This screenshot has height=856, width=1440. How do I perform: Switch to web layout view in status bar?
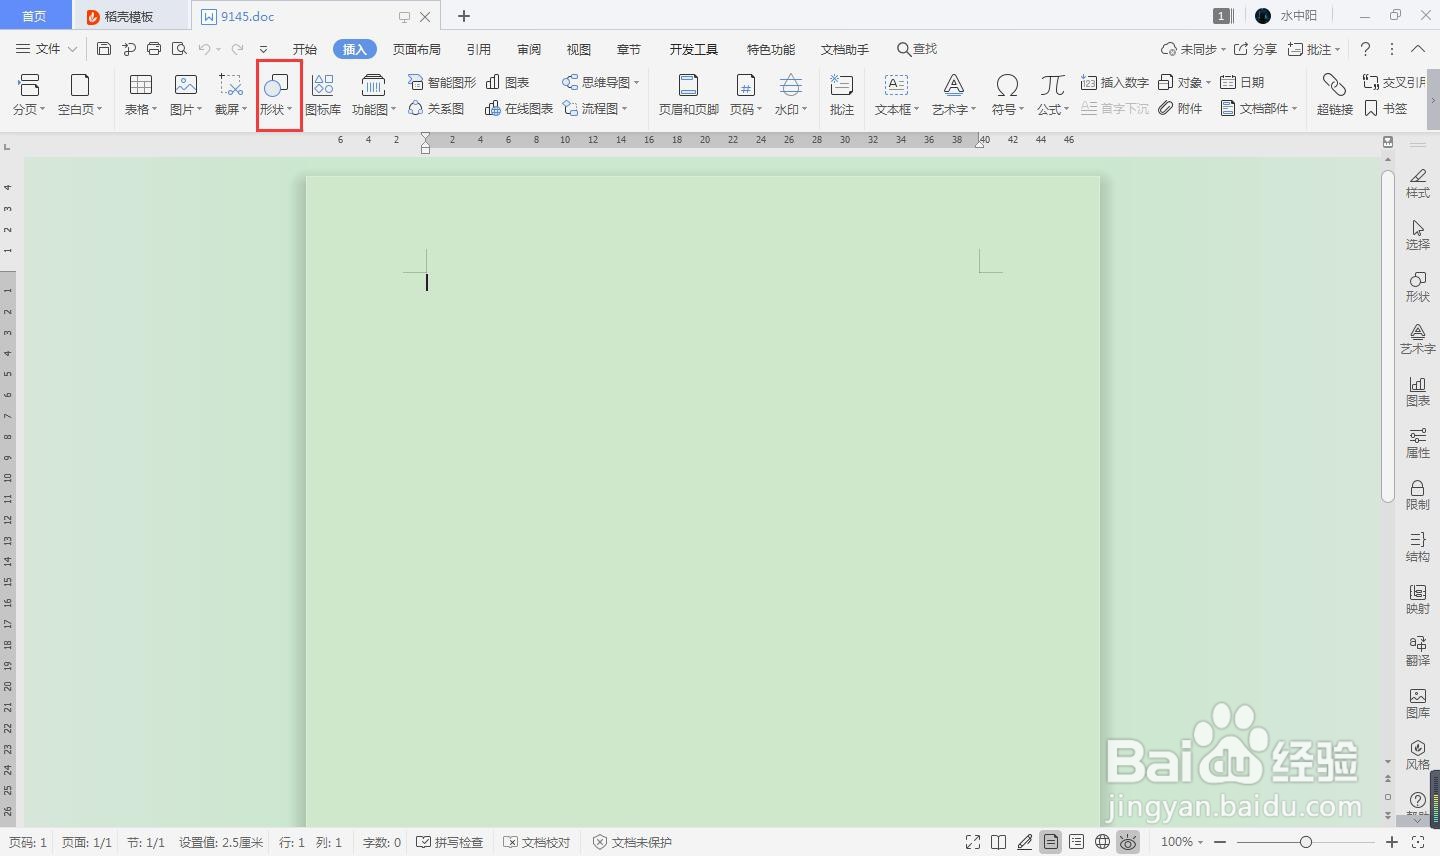tap(1102, 842)
